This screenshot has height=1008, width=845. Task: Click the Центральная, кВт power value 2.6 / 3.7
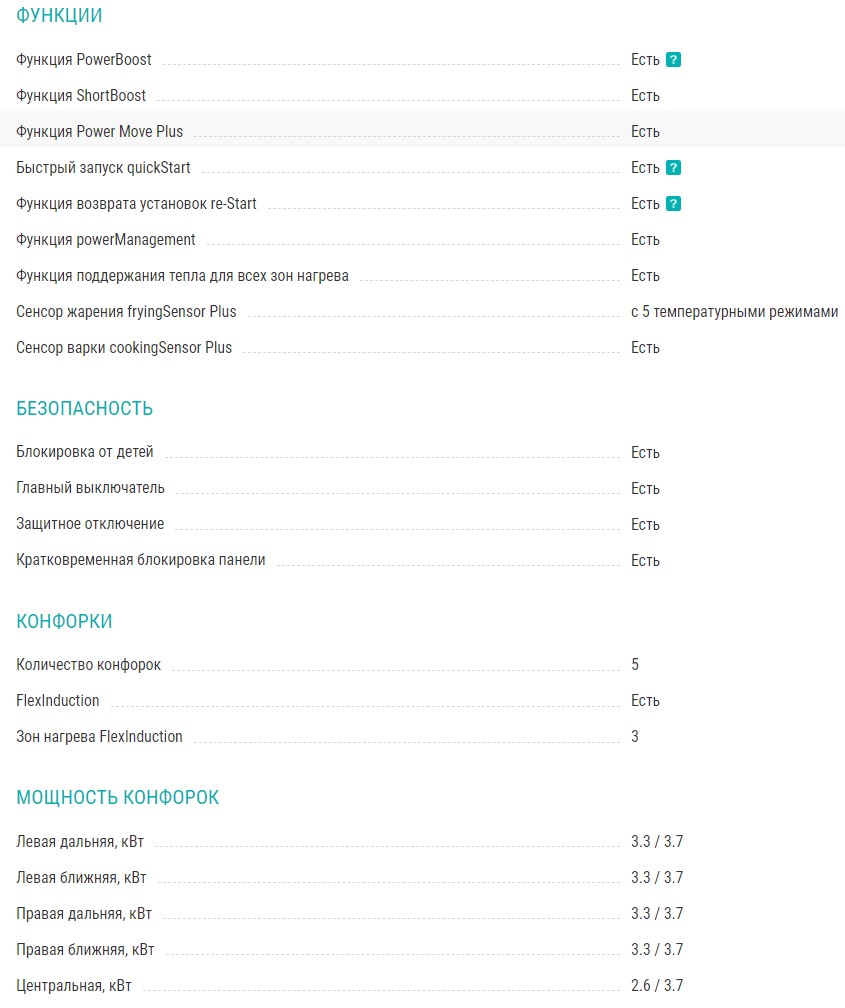coord(656,986)
